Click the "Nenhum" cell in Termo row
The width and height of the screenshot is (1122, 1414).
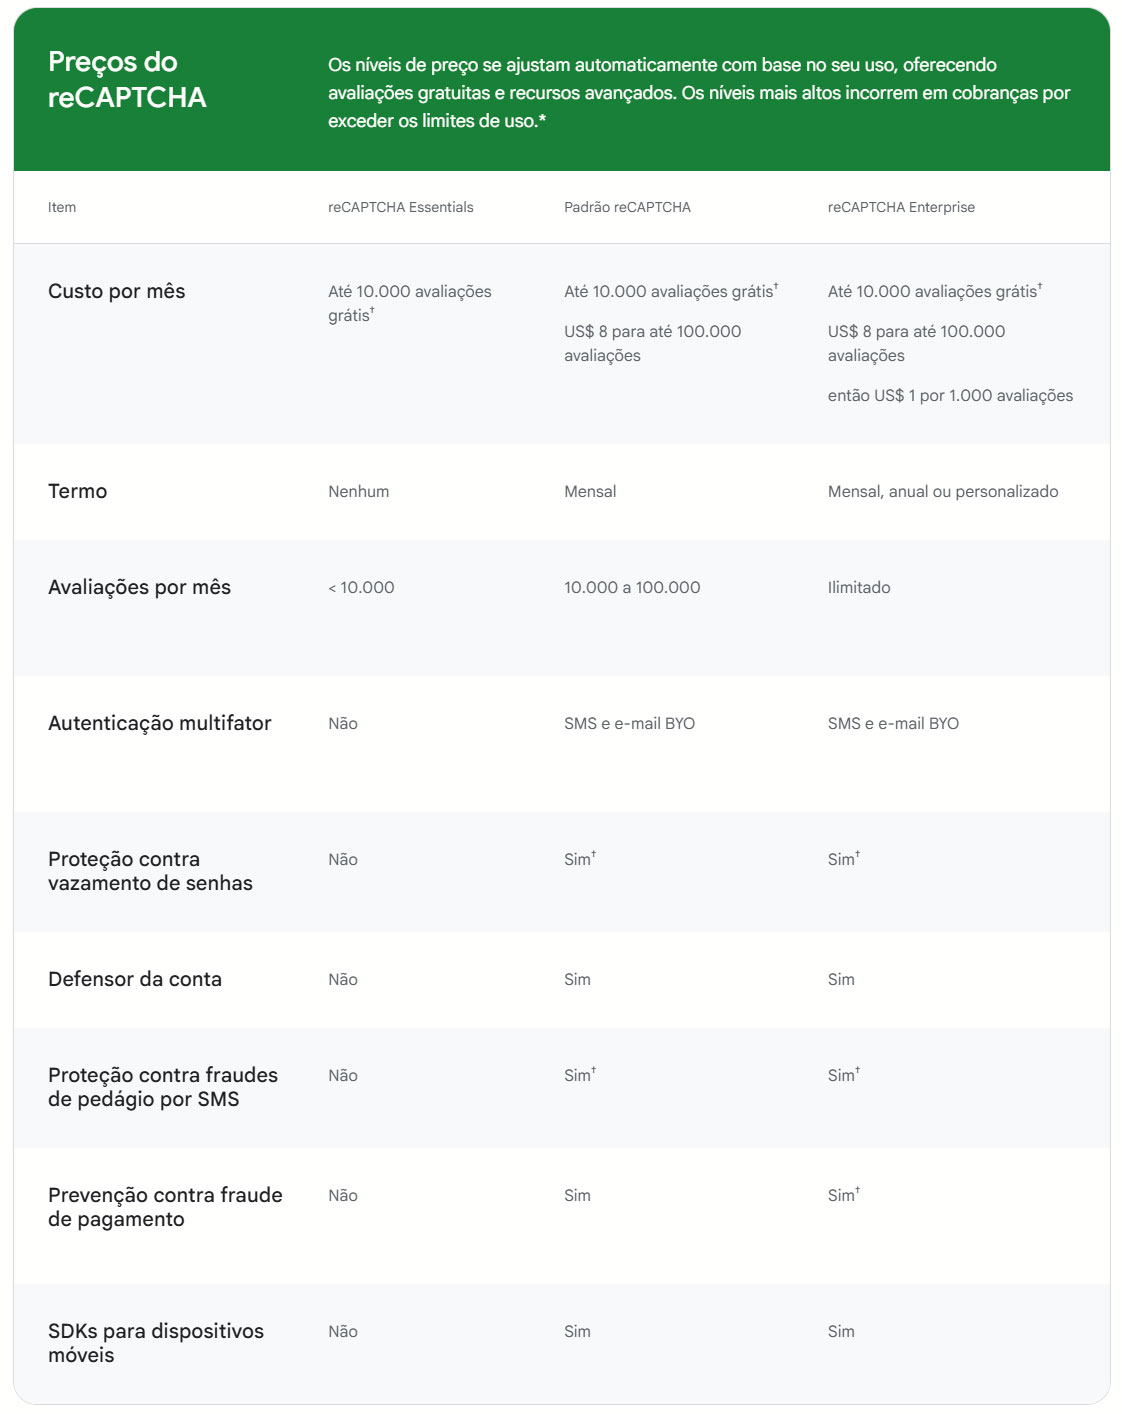pyautogui.click(x=358, y=492)
